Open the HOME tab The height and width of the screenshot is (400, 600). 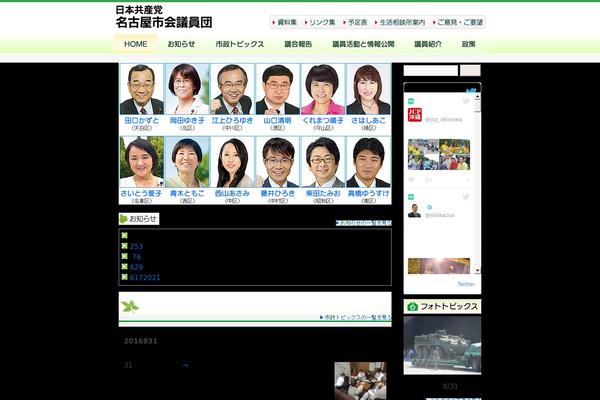[x=135, y=44]
